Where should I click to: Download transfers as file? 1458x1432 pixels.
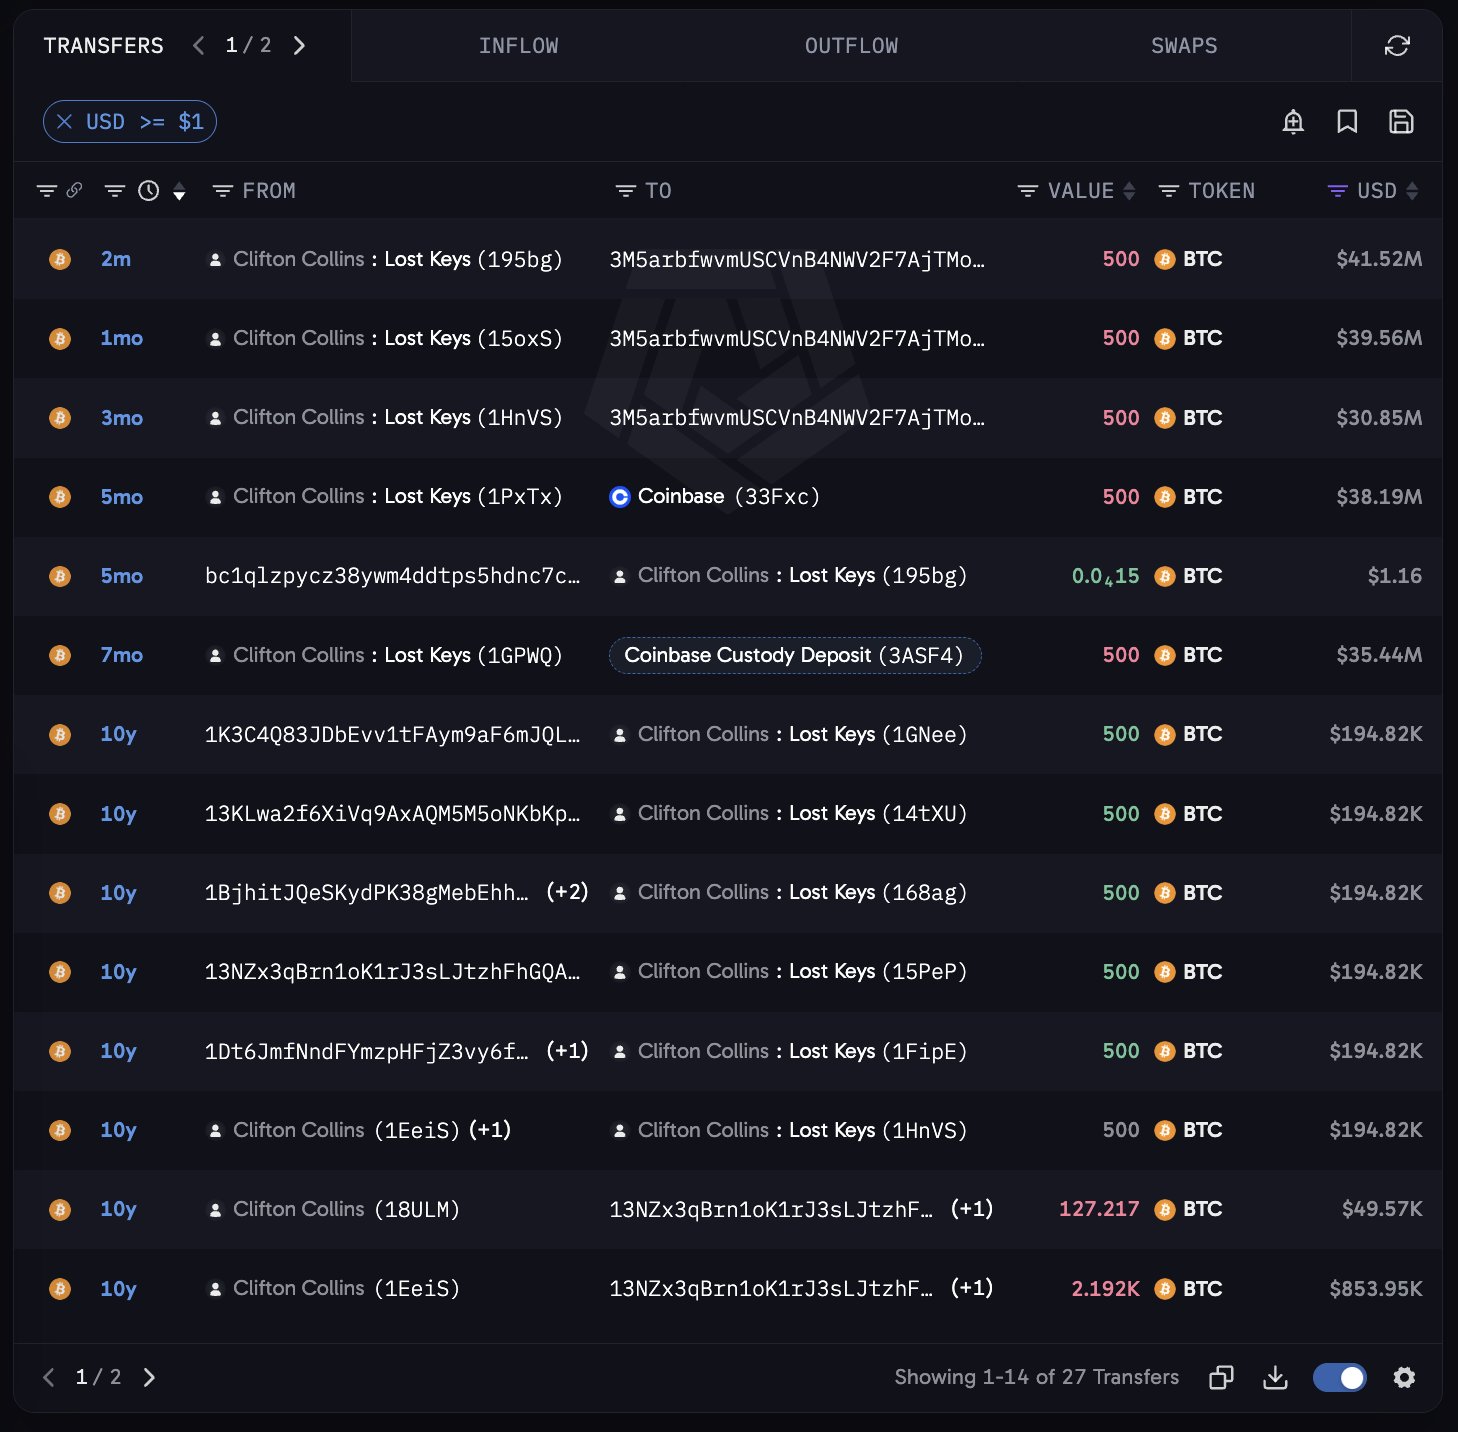click(x=1275, y=1378)
